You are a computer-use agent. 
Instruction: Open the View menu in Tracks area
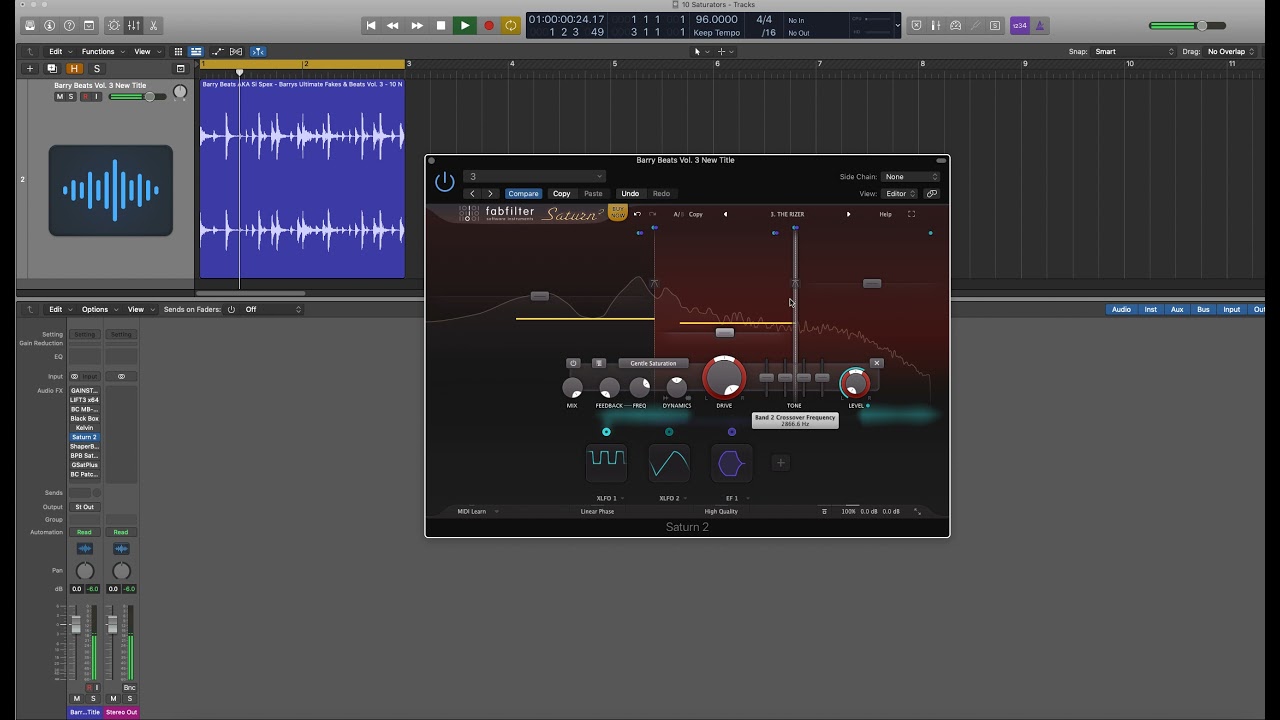(x=146, y=52)
